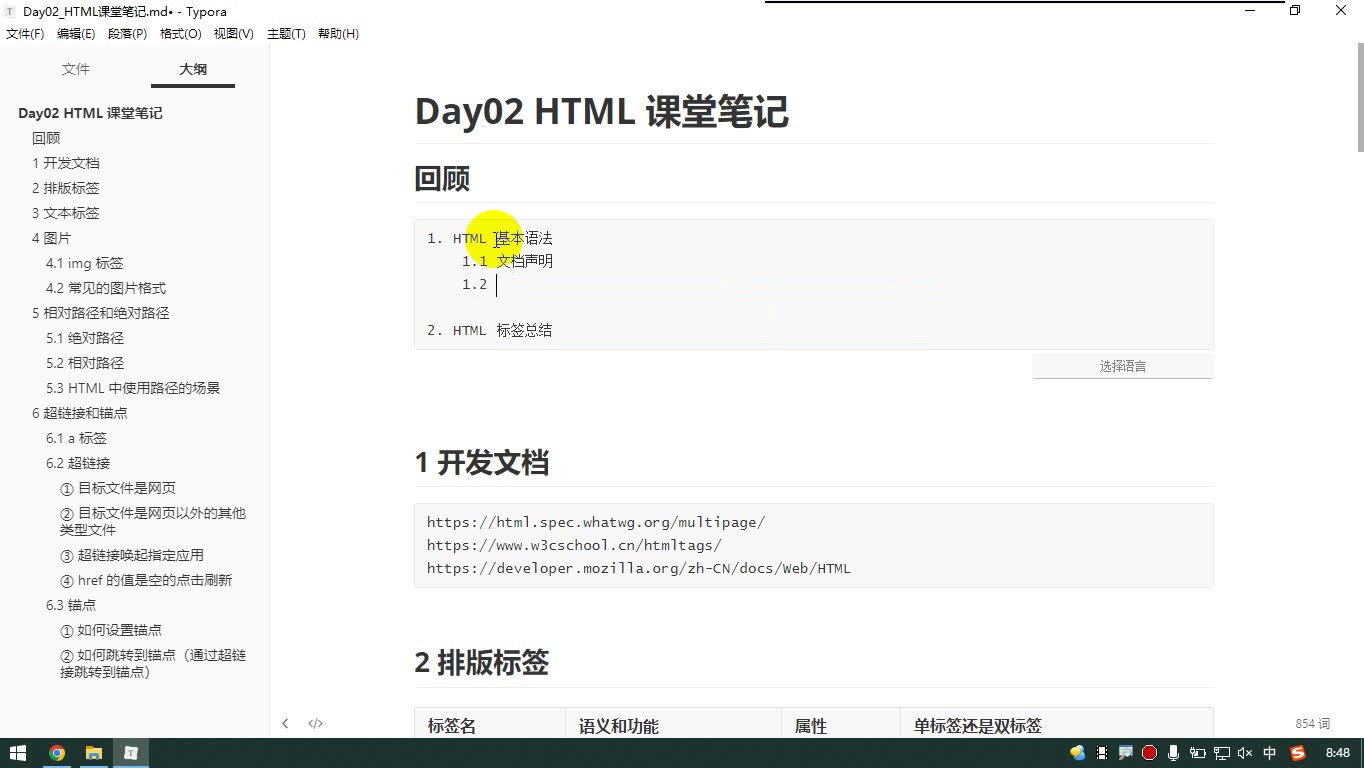1364x768 pixels.
Task: Switch the 中 input language indicator
Action: coord(1270,753)
